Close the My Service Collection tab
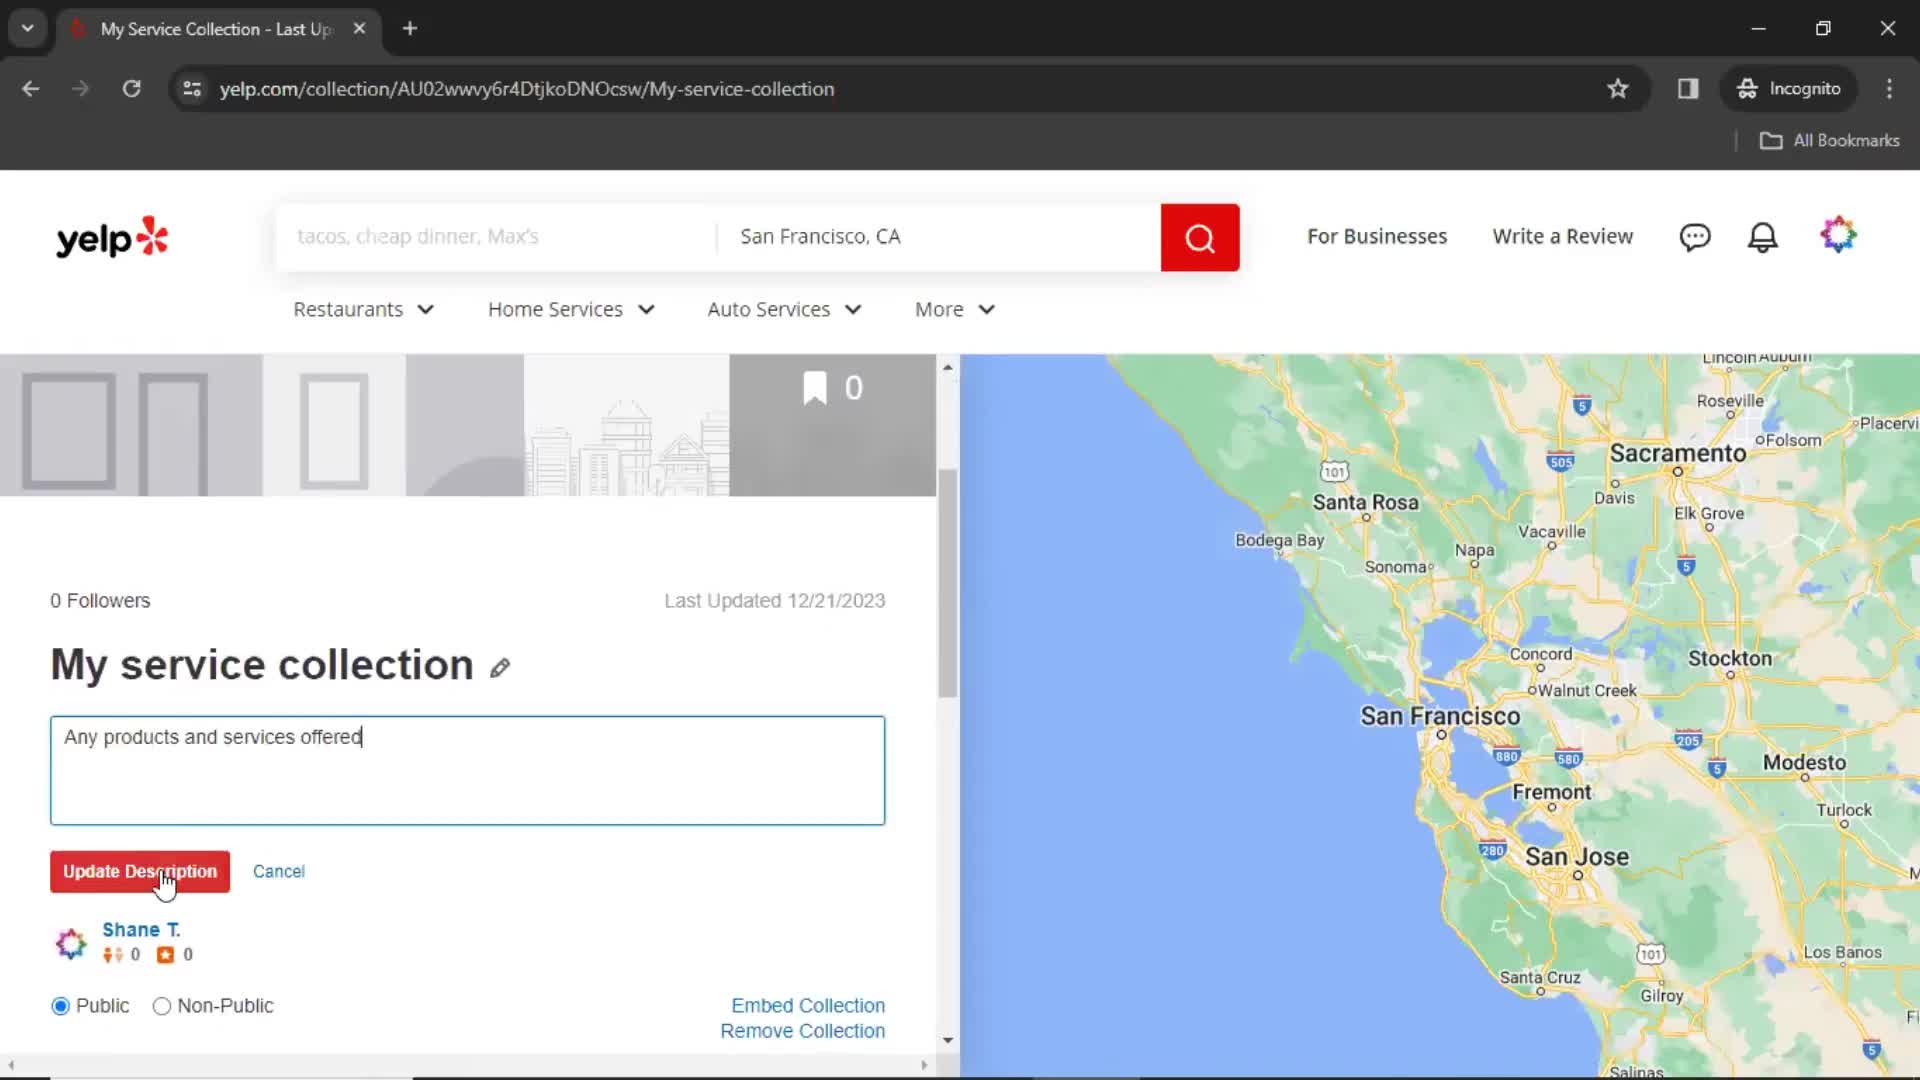 359,29
